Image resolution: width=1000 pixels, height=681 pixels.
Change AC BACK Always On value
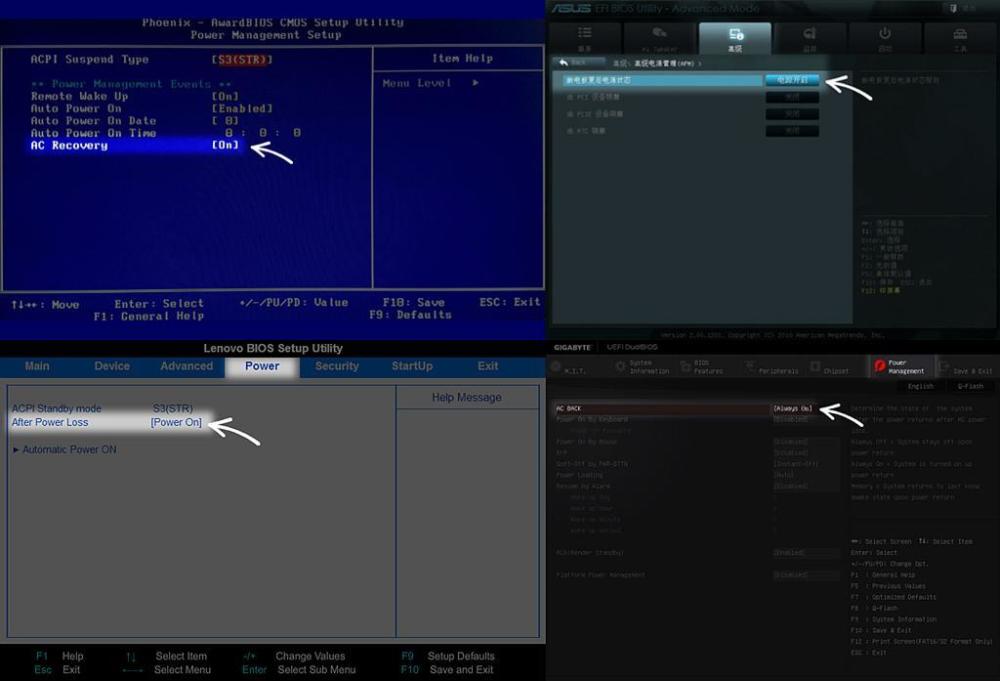pyautogui.click(x=793, y=408)
